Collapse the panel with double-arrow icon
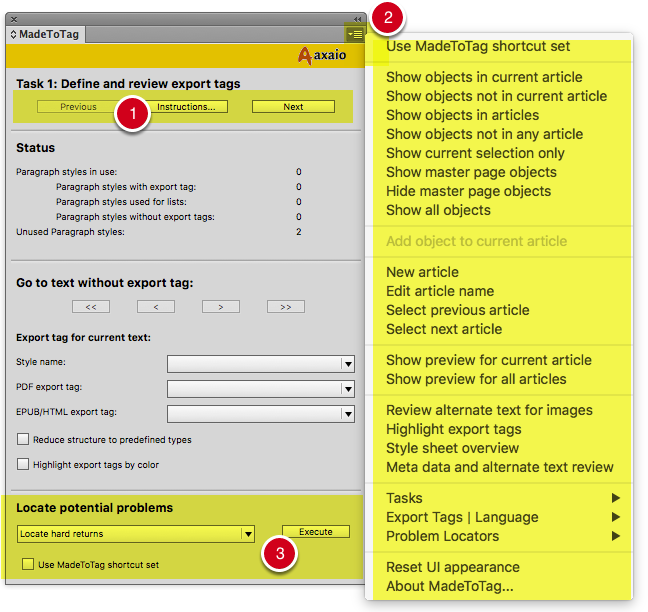648x612 pixels. pos(357,19)
